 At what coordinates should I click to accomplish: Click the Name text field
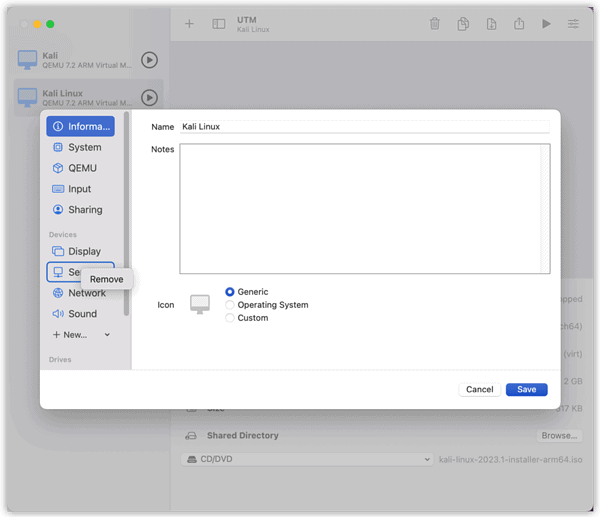click(364, 127)
